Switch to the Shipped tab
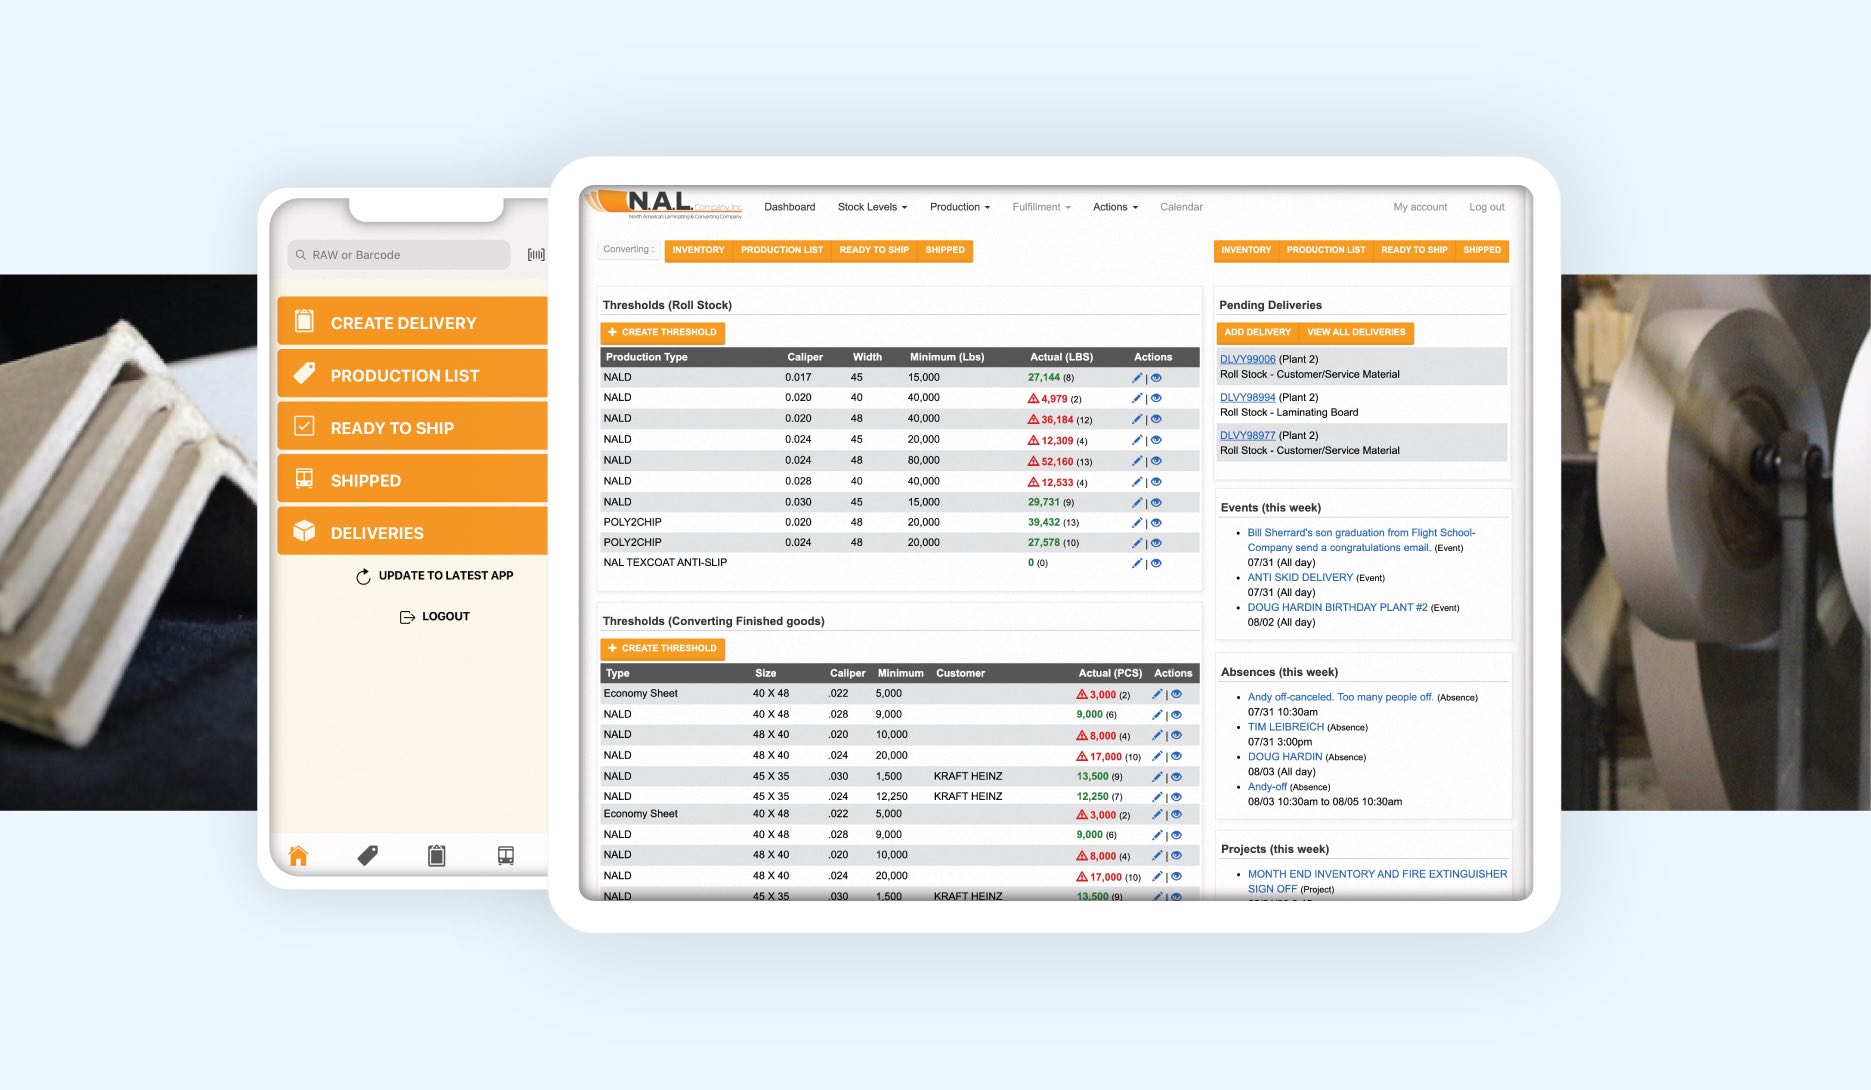The height and width of the screenshot is (1090, 1871). 944,250
